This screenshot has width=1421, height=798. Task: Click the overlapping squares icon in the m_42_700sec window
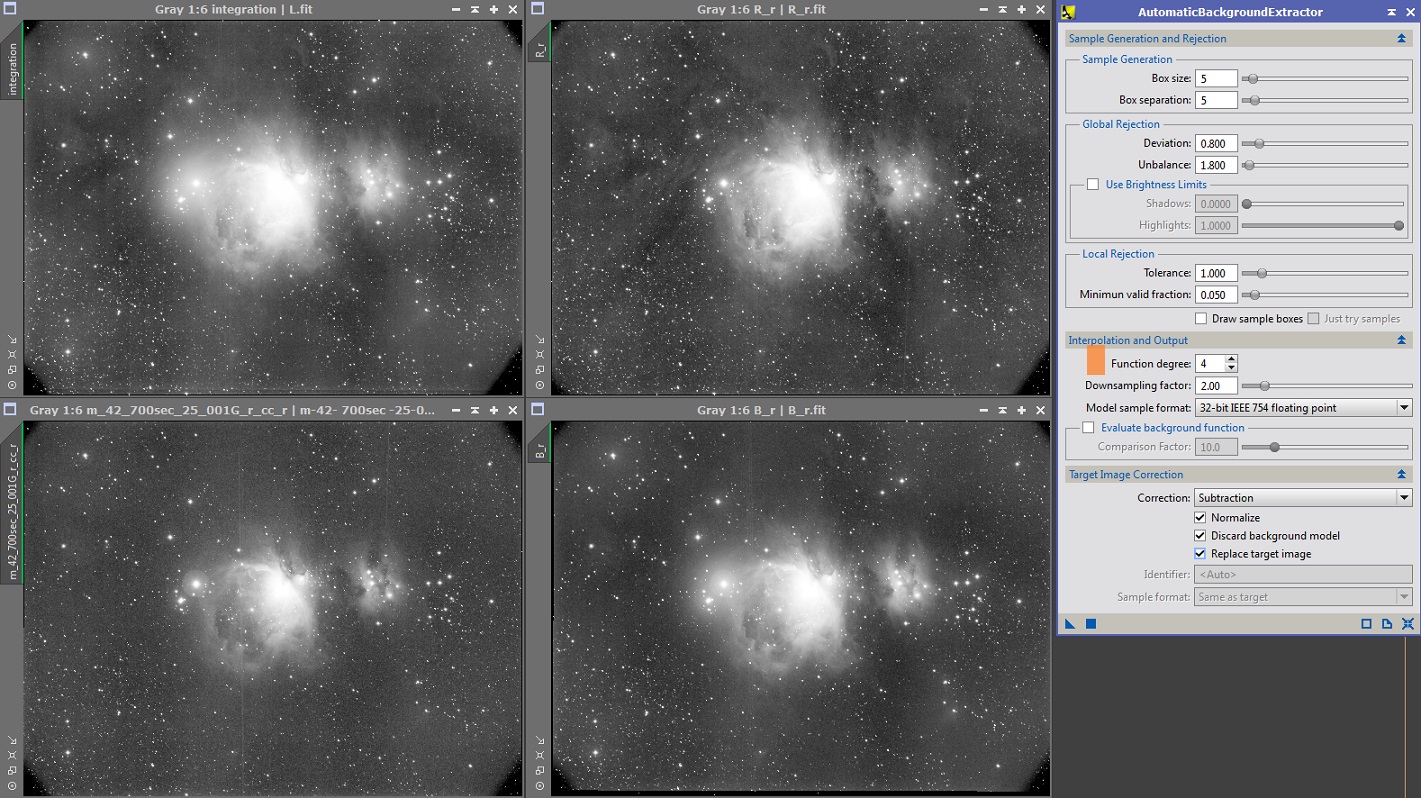[x=12, y=770]
